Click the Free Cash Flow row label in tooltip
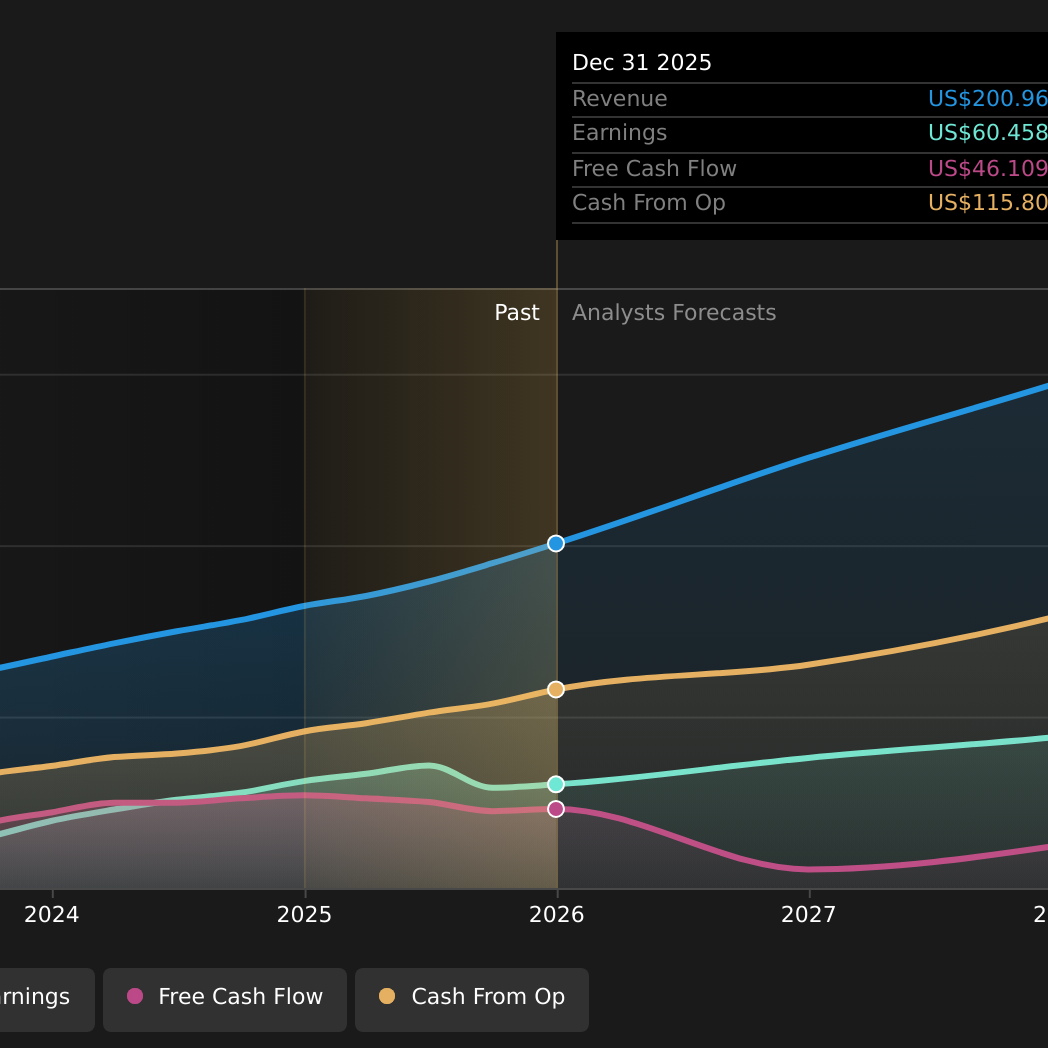 pyautogui.click(x=654, y=169)
